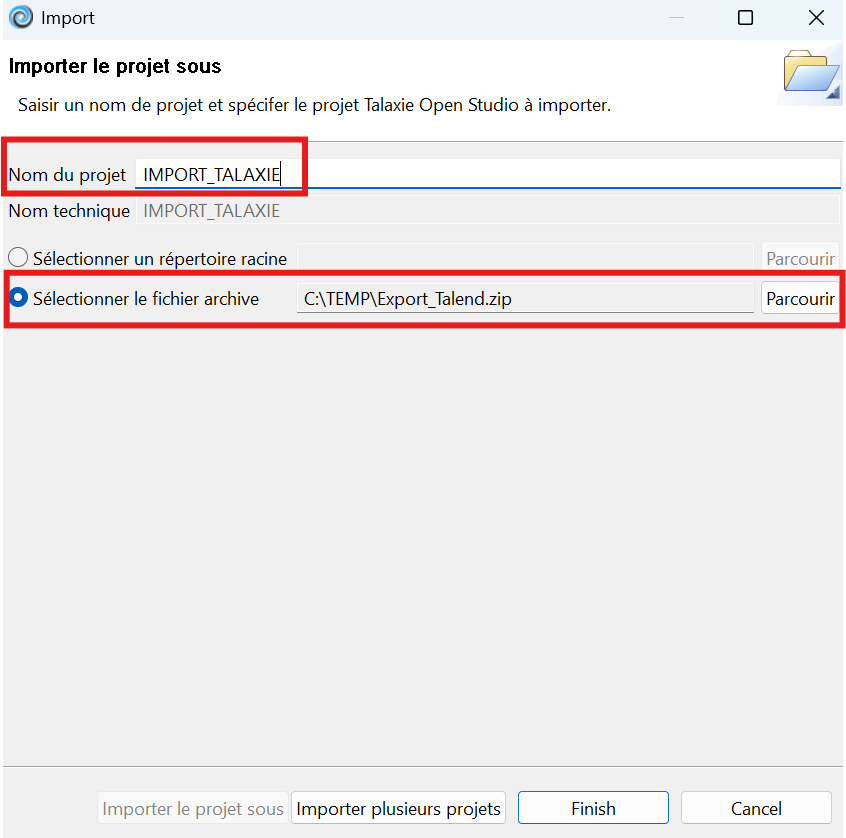Minimize the Import dialog window
The image size is (846, 838).
pos(675,18)
